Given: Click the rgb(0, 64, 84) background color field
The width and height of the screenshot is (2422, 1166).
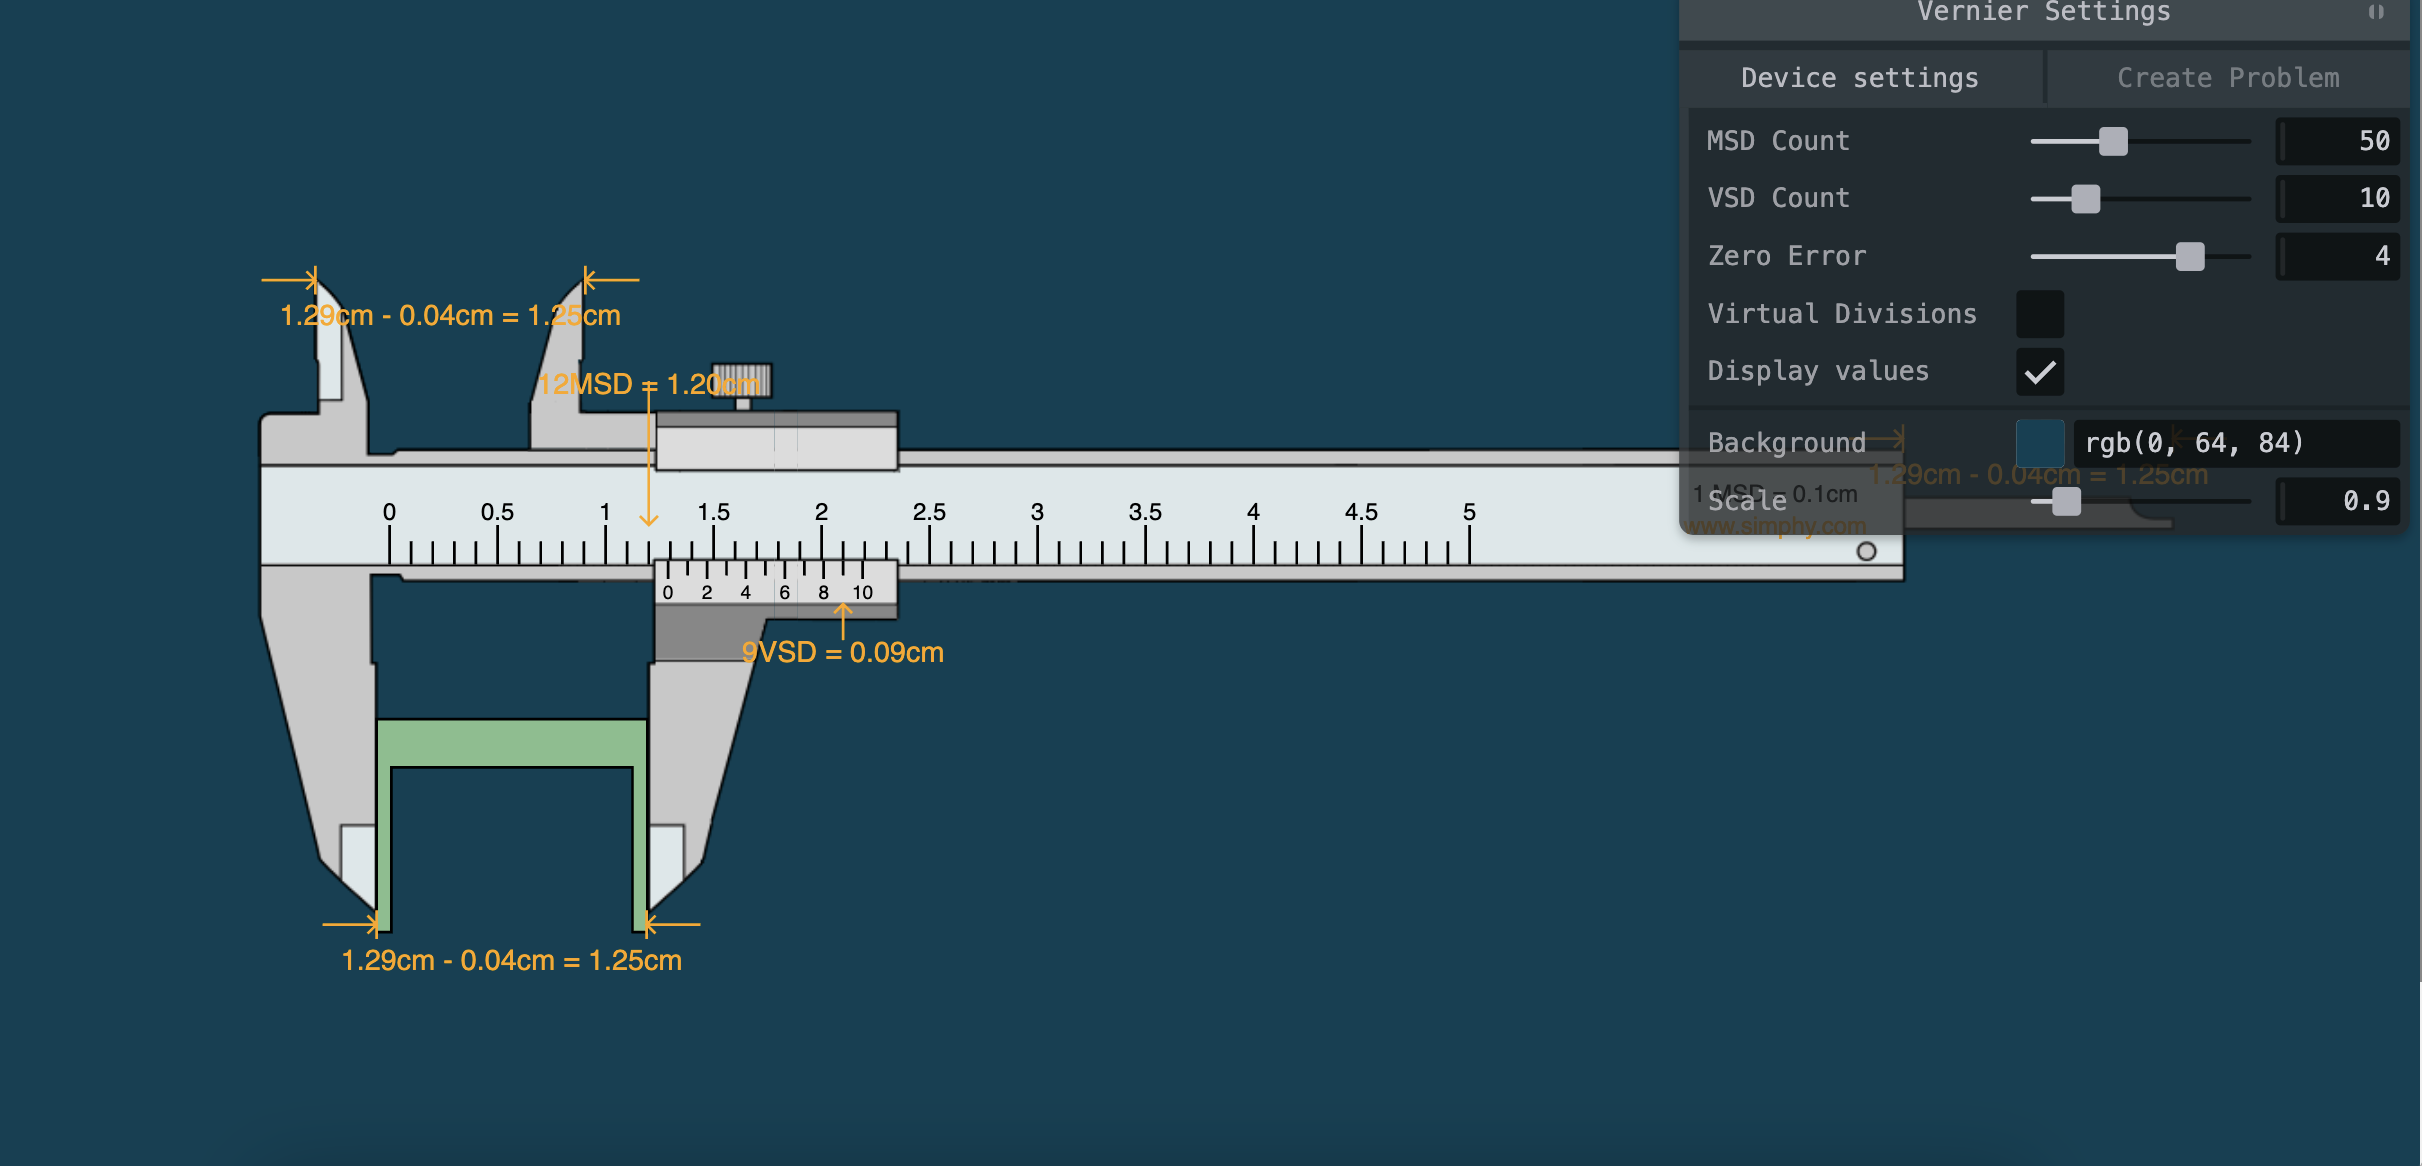Looking at the screenshot, I should 2236,443.
